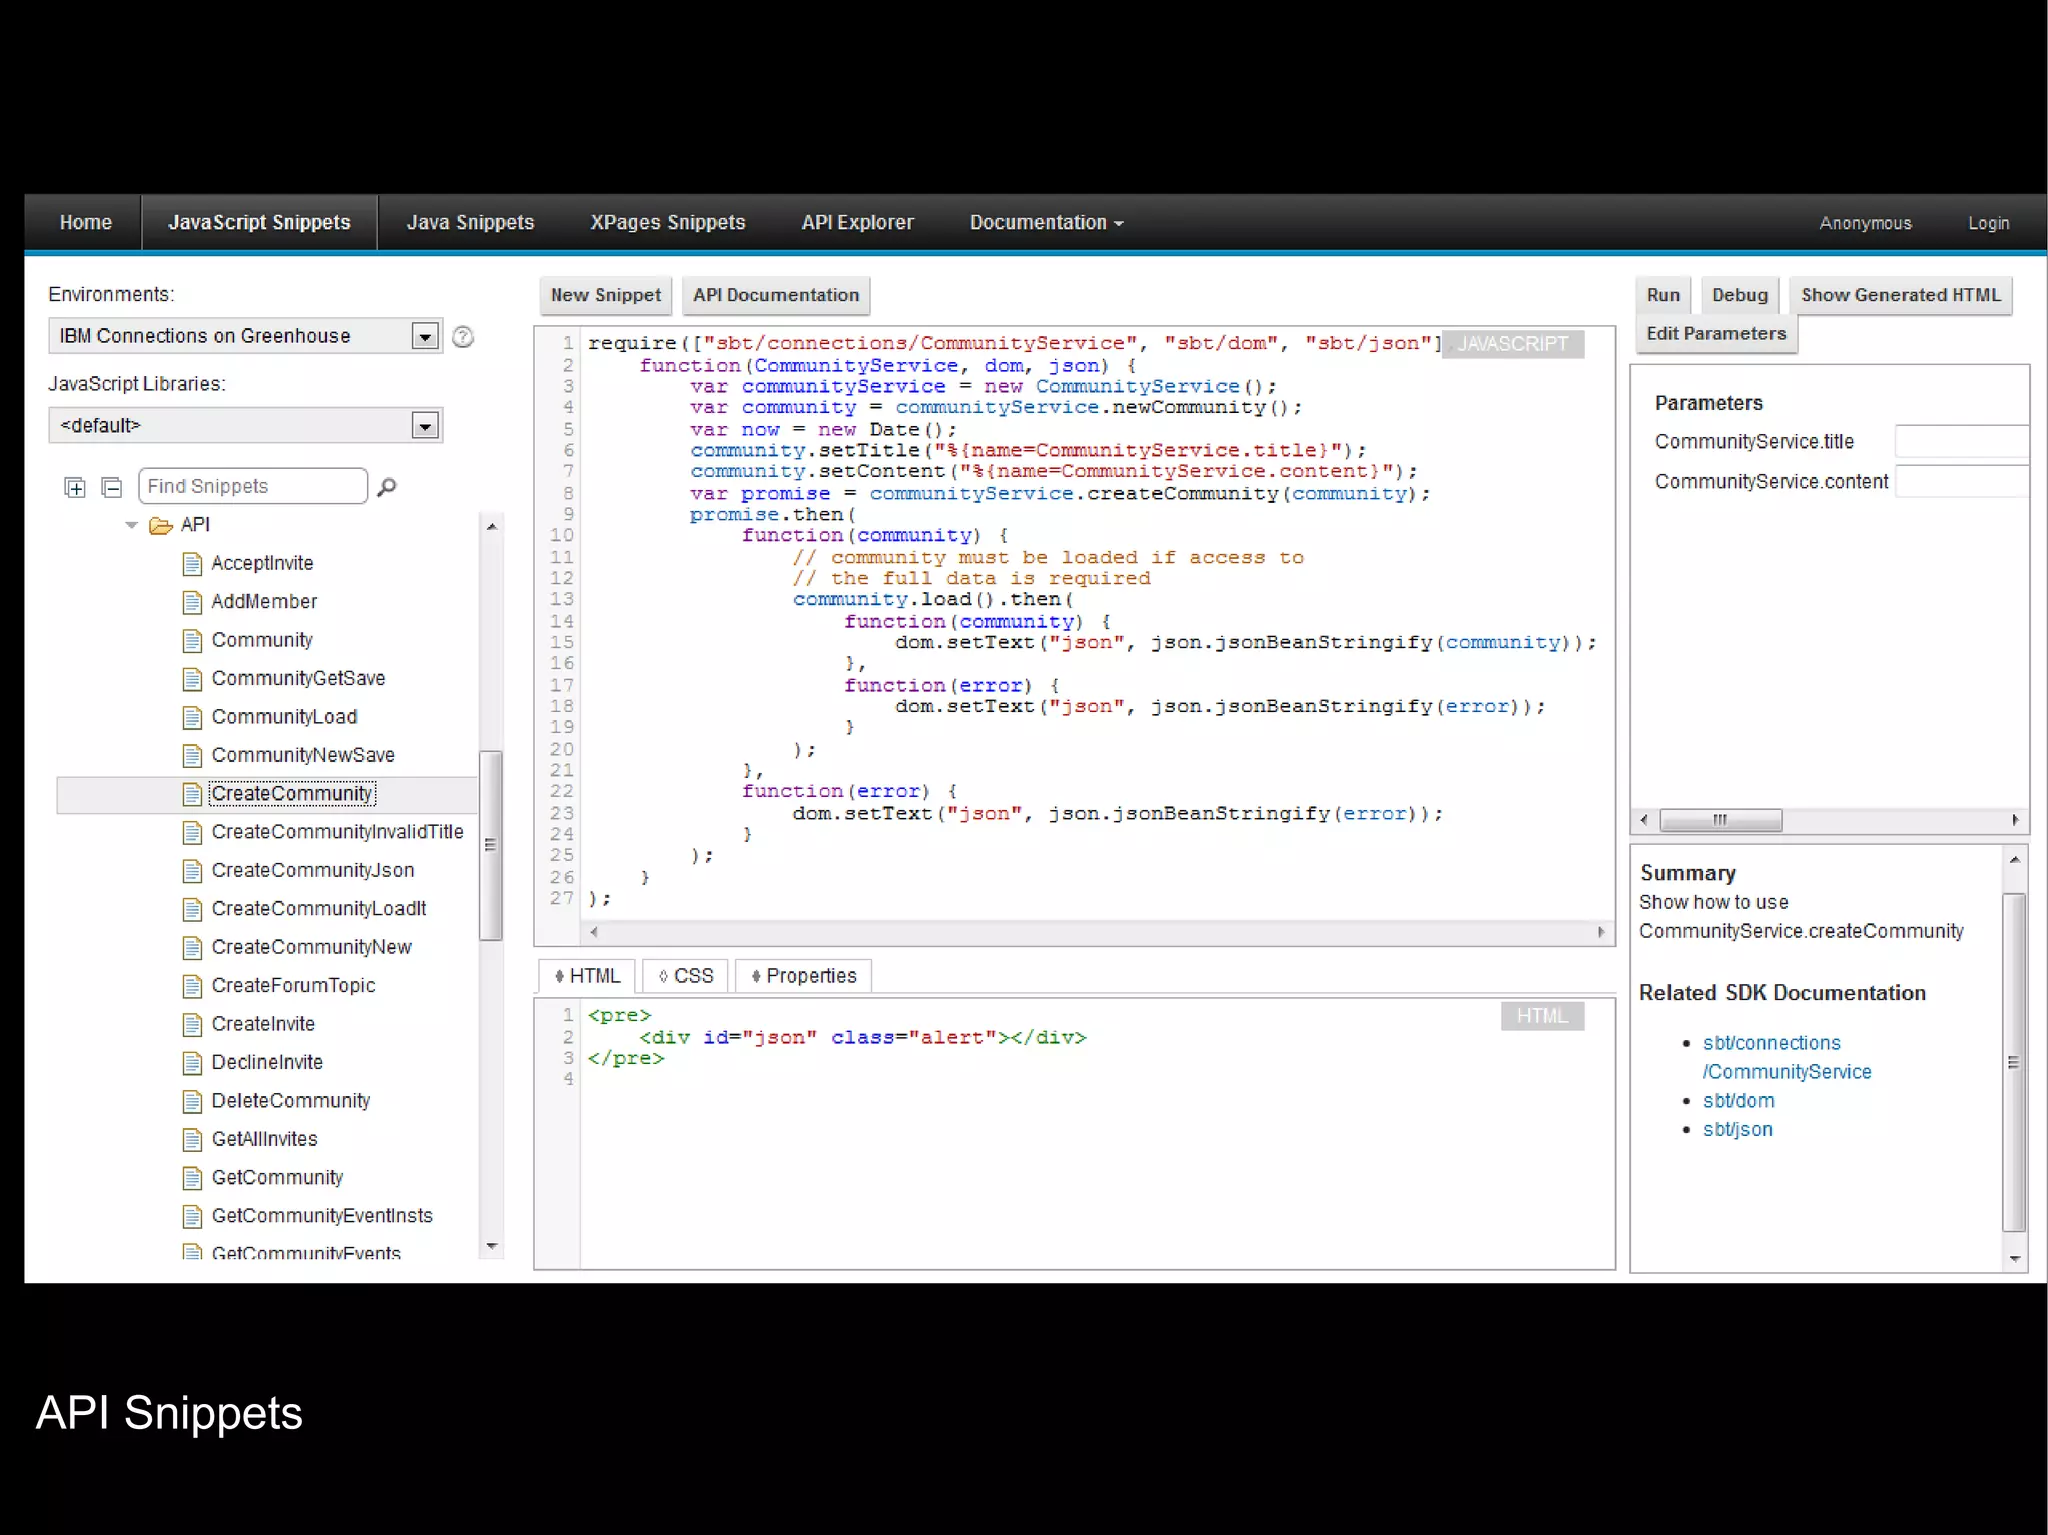Click the Parameters panel horizontal scrollbar thumb
The image size is (2048, 1535).
coord(1720,821)
